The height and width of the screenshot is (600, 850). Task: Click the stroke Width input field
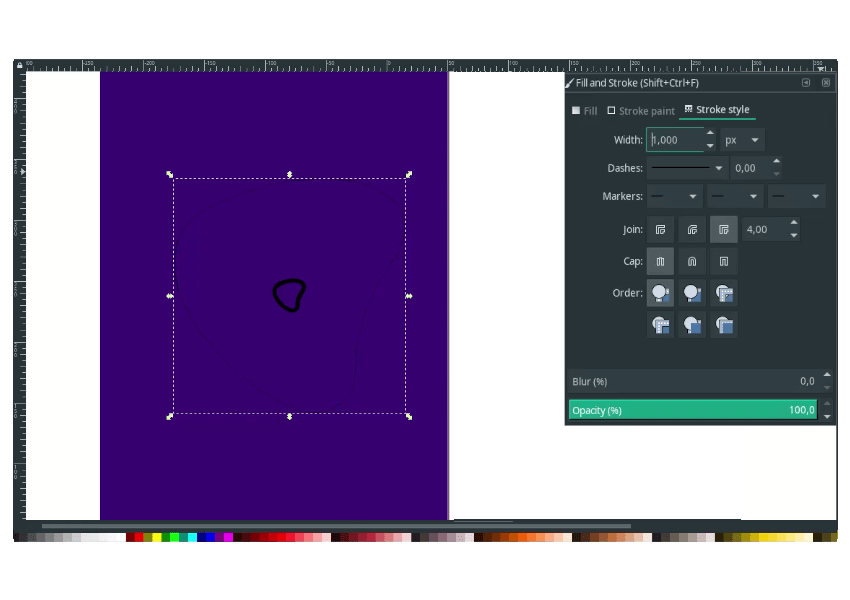pyautogui.click(x=675, y=140)
